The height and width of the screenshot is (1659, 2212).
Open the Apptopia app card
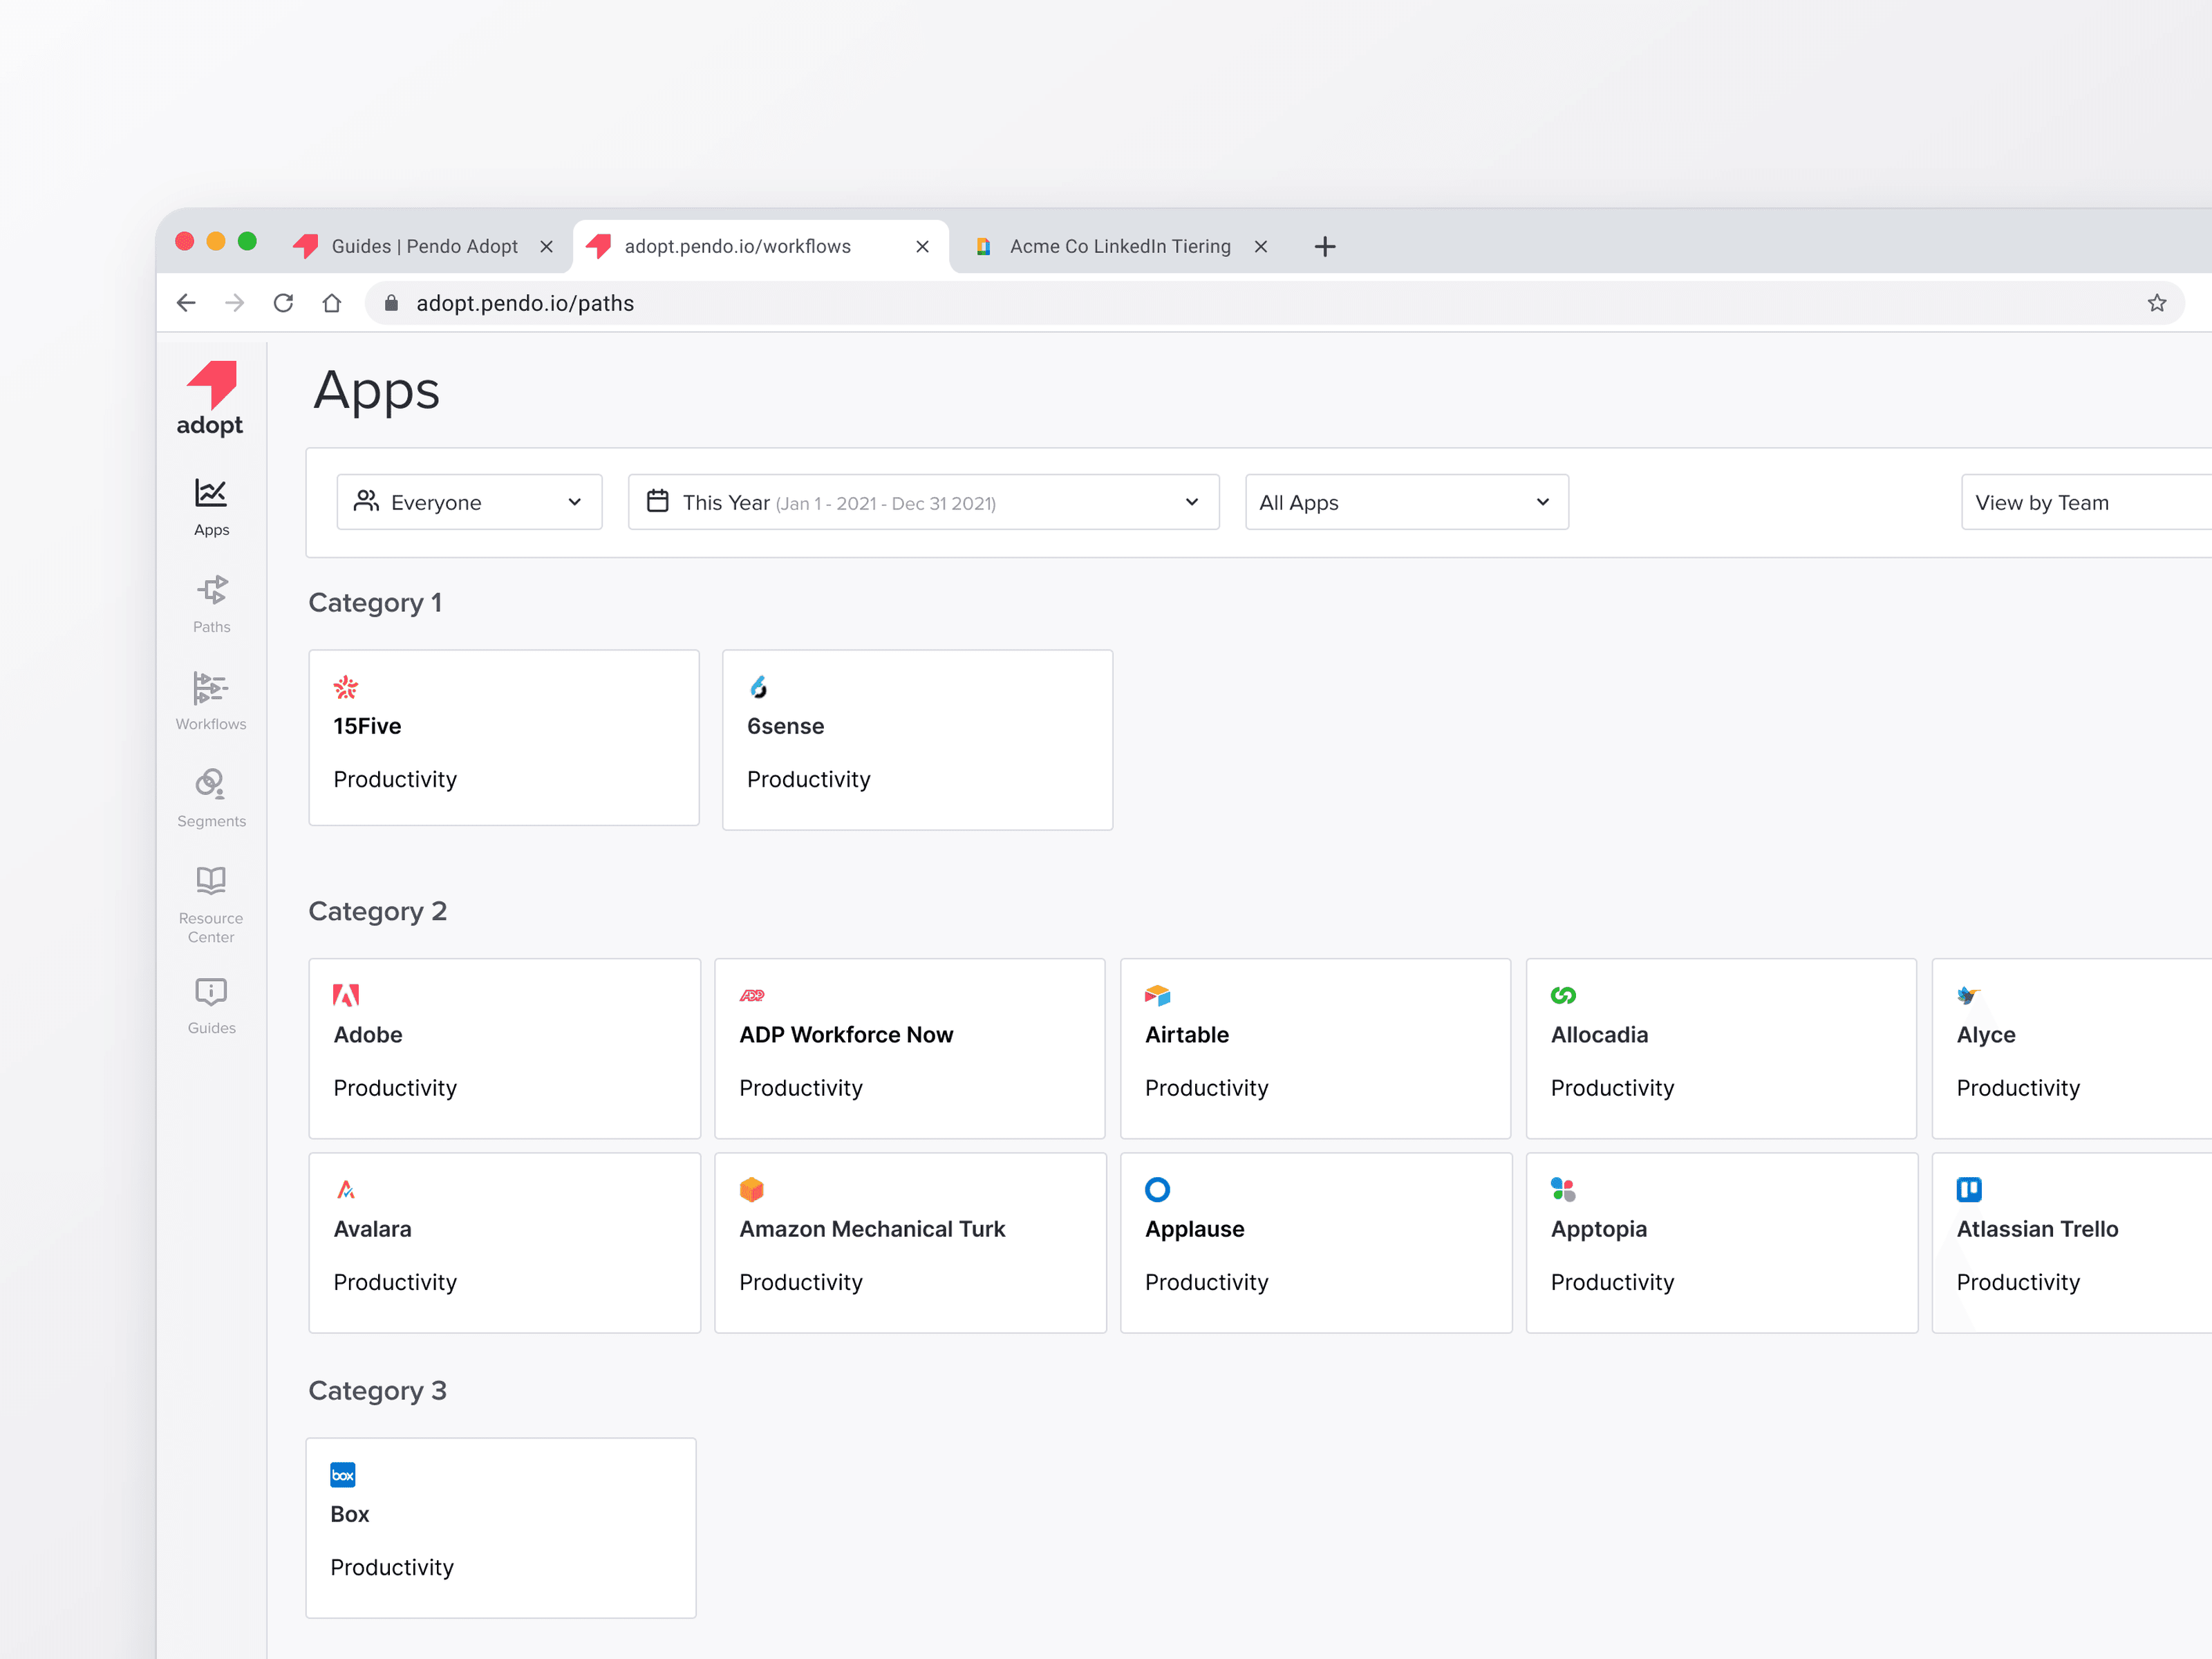1722,1243
